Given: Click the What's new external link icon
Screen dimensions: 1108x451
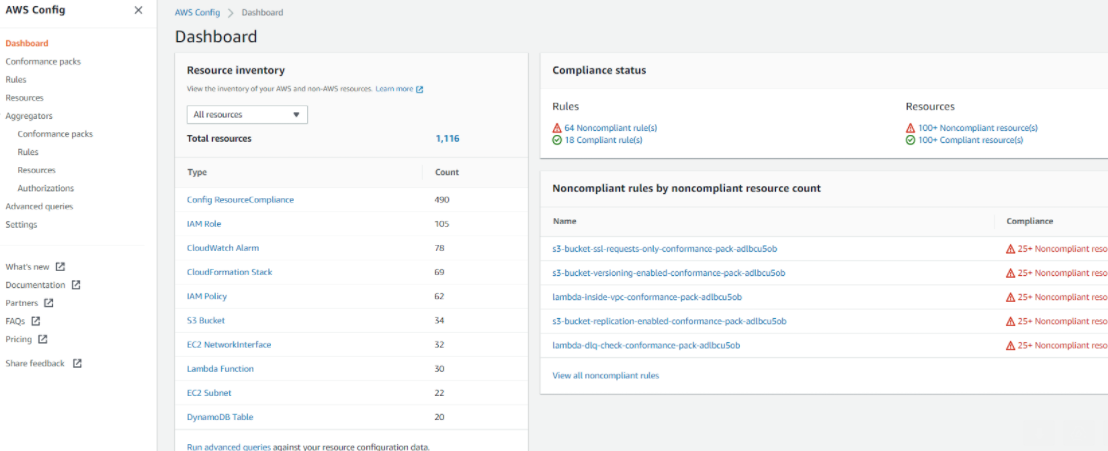Looking at the screenshot, I should 61,266.
